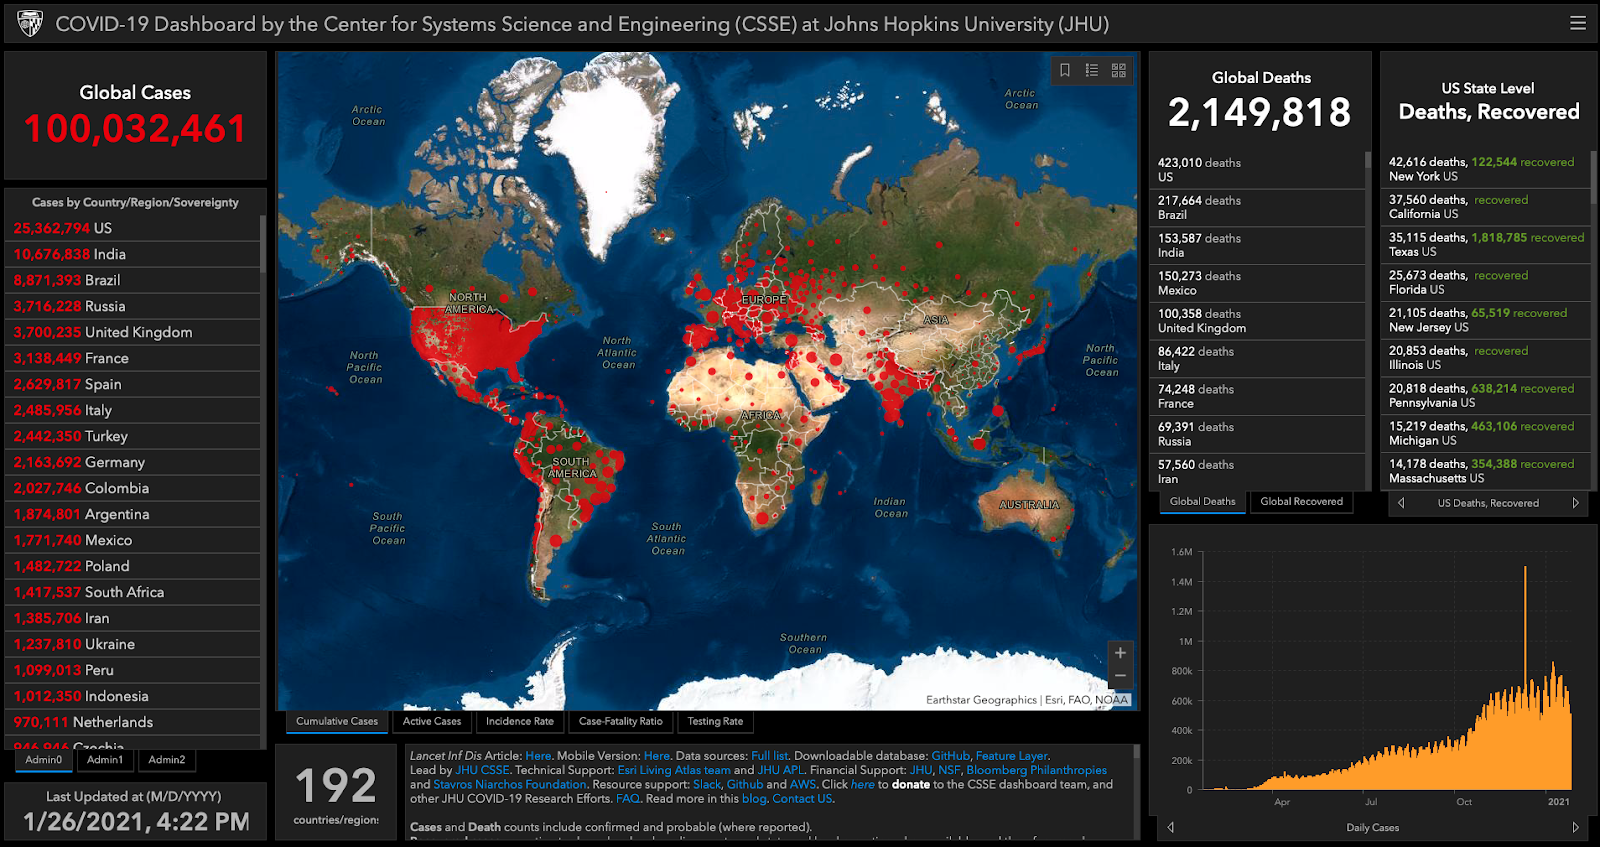
Task: Open the Full list data sources link
Action: [769, 756]
